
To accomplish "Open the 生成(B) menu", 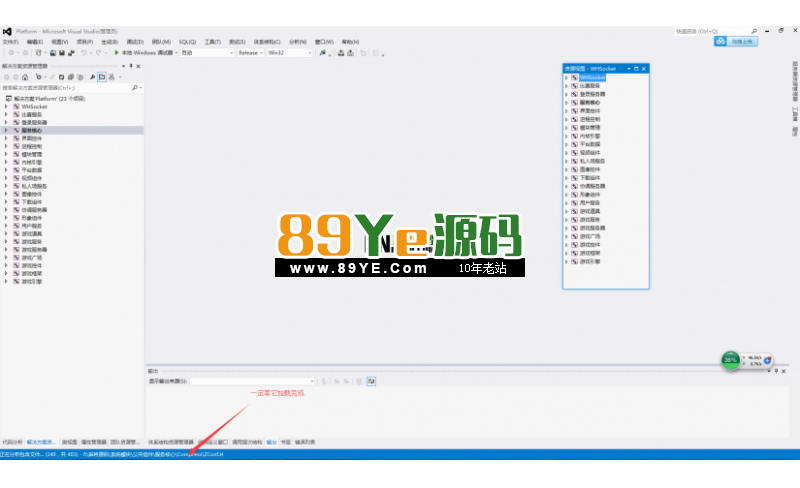I will (x=110, y=42).
